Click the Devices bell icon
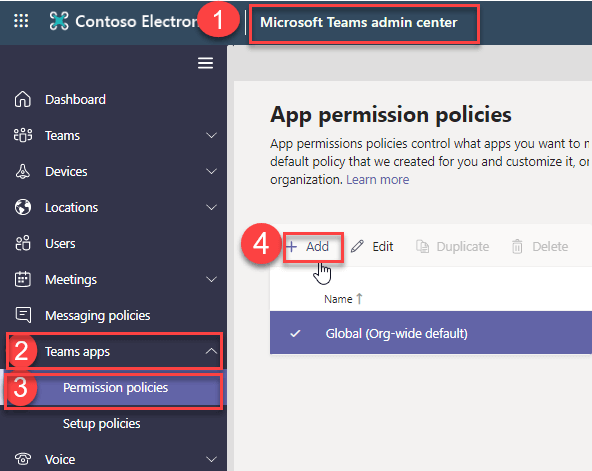This screenshot has width=592, height=471. [23, 172]
